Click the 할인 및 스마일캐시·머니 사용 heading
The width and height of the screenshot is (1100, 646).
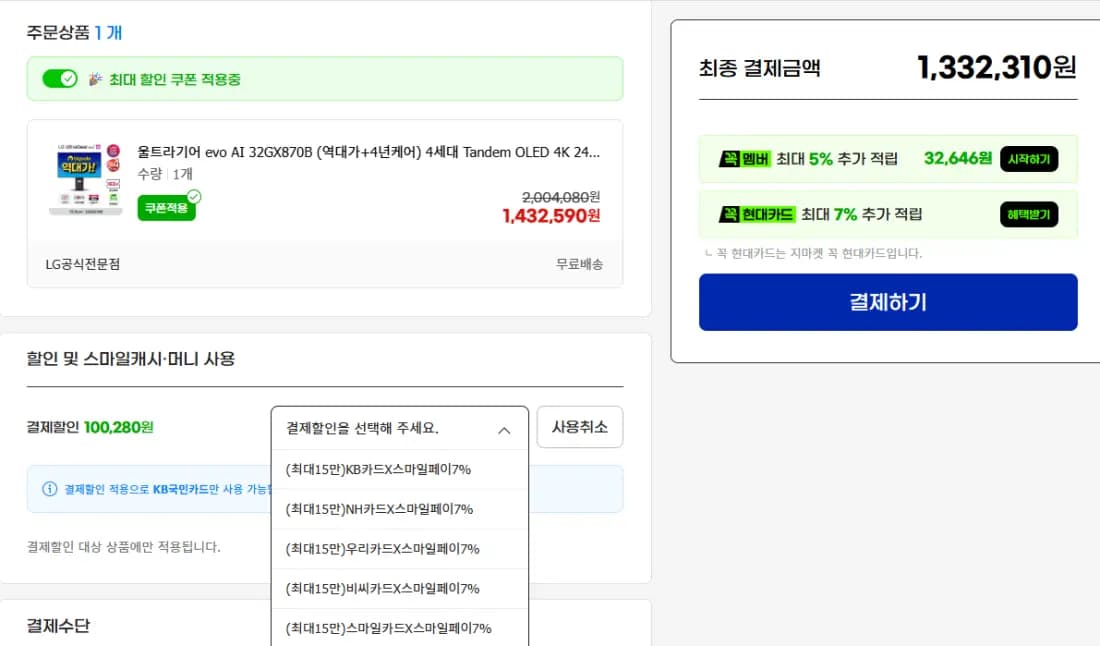130,358
